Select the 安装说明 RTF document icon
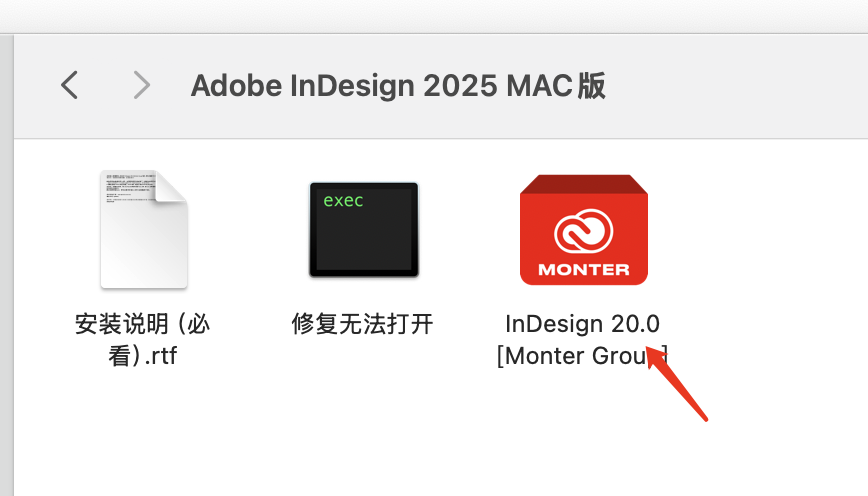The height and width of the screenshot is (496, 868). coord(143,229)
